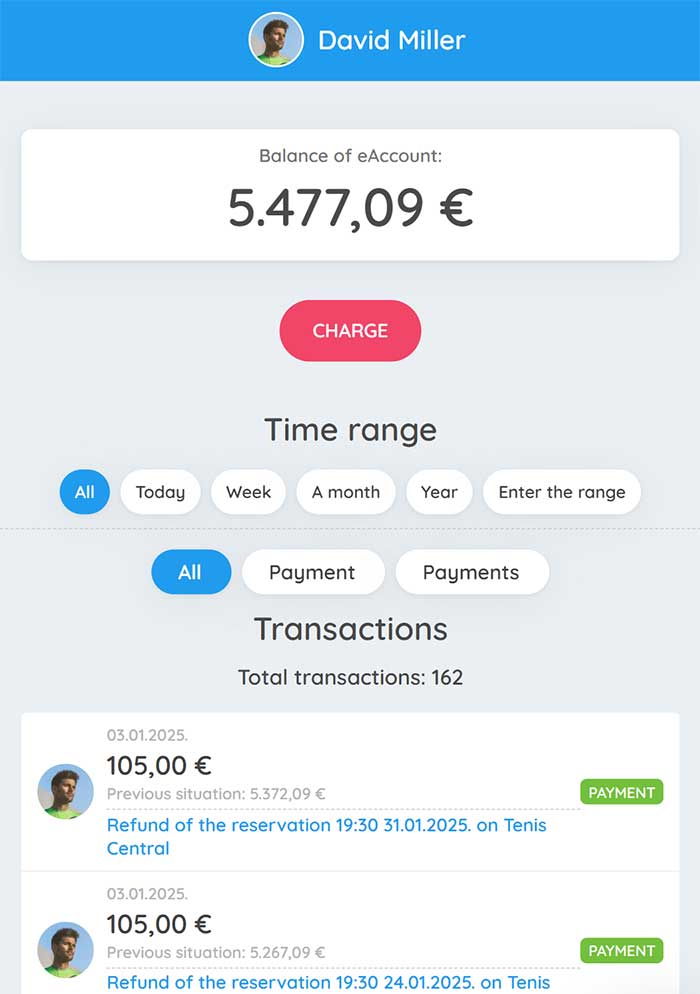
Task: Switch time range to Year
Action: coord(439,492)
